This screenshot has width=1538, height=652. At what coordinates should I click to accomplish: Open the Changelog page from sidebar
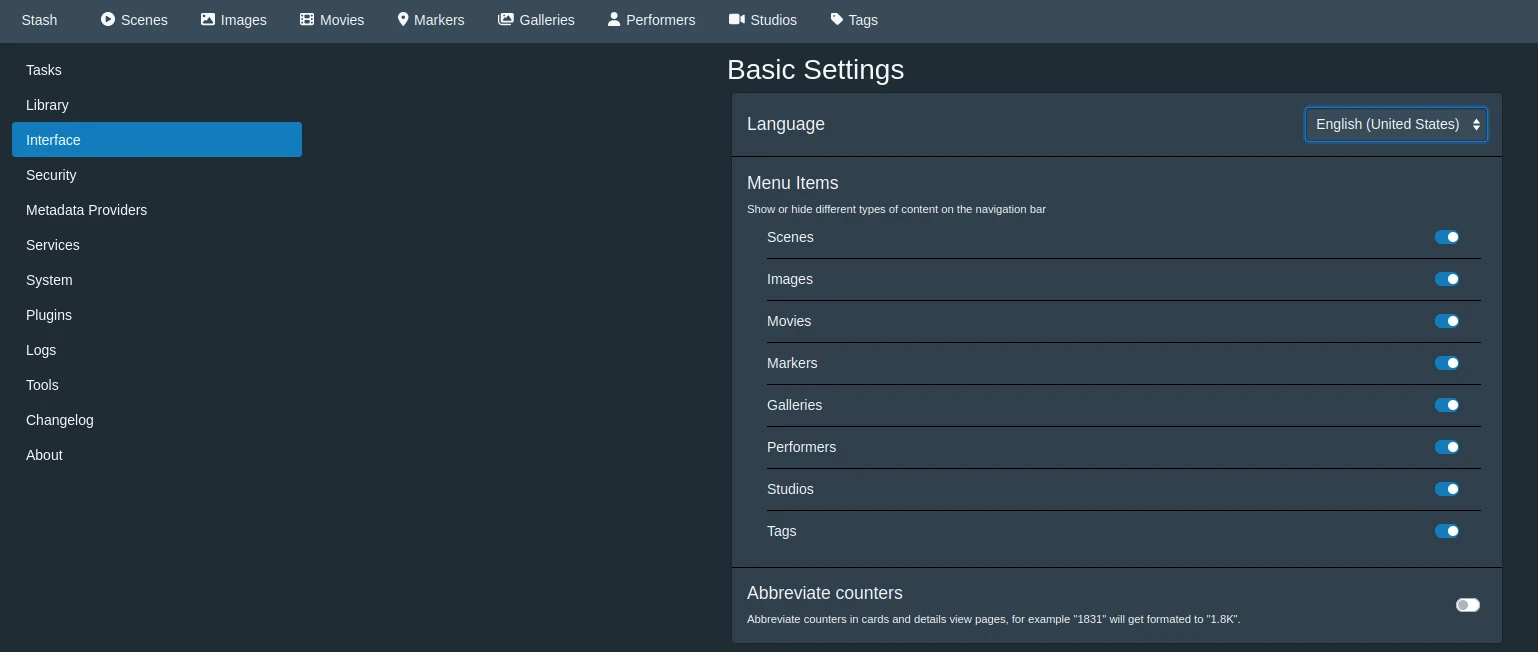[60, 420]
